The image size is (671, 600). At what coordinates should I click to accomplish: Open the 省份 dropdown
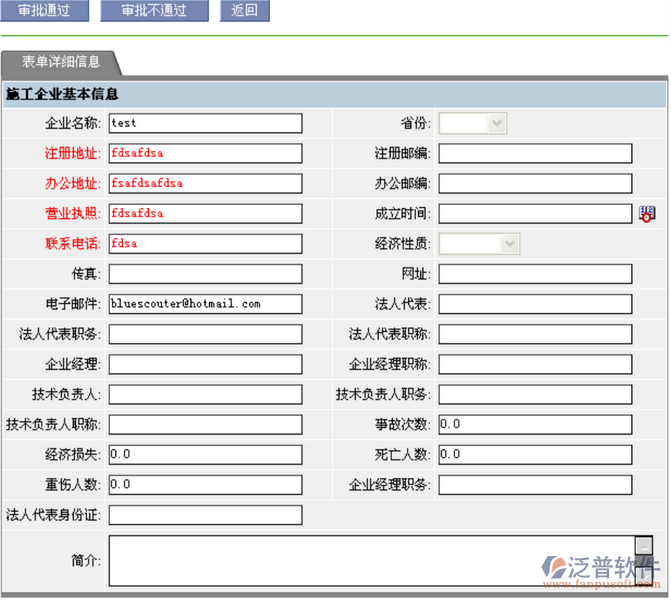tap(473, 123)
